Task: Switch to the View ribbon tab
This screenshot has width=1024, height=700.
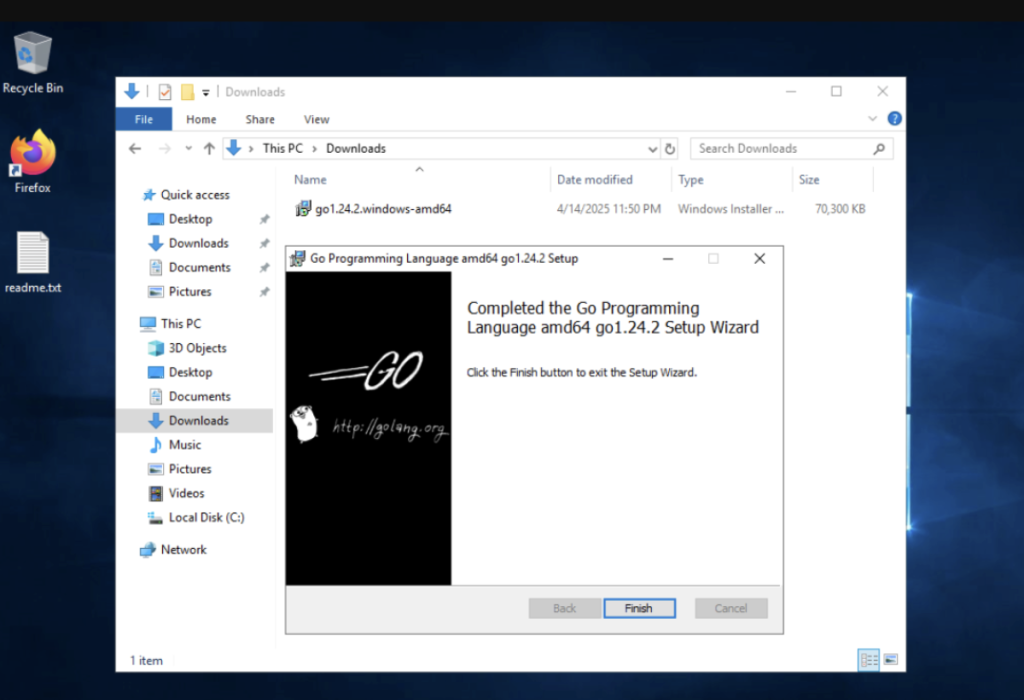Action: 316,119
